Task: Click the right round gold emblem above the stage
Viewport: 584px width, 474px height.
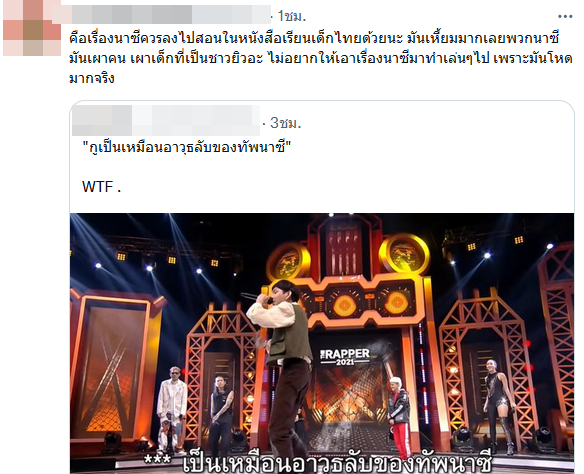Action: pos(404,255)
